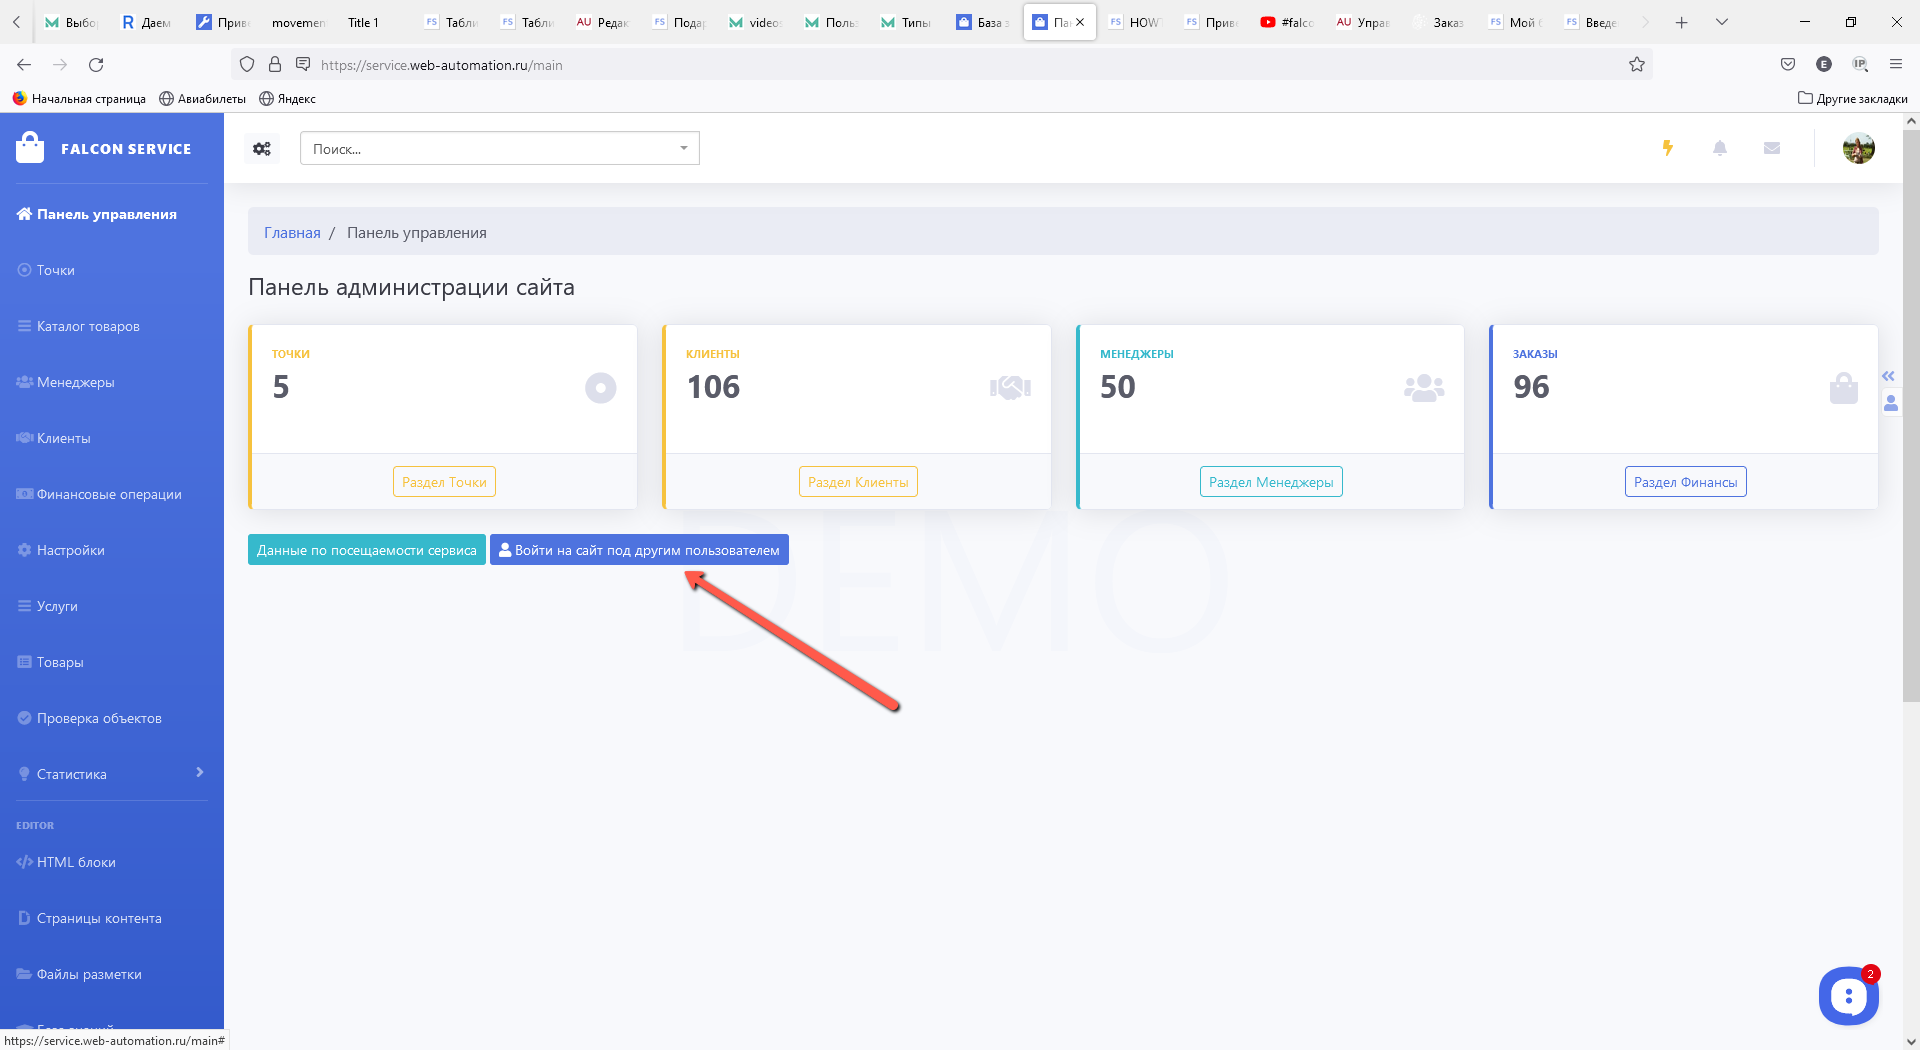Viewport: 1920px width, 1050px height.
Task: Open the browser list all tabs chevron
Action: pos(1721,22)
